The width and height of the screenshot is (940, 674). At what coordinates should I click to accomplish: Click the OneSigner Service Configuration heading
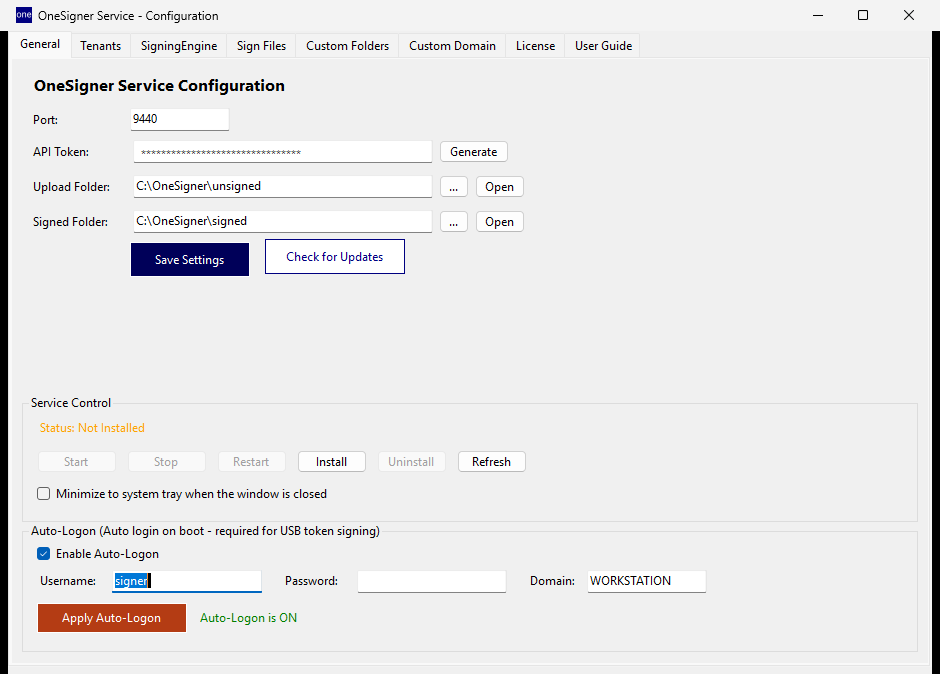coord(159,86)
